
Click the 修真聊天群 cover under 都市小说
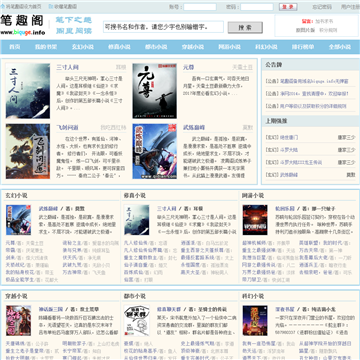(x=137, y=321)
